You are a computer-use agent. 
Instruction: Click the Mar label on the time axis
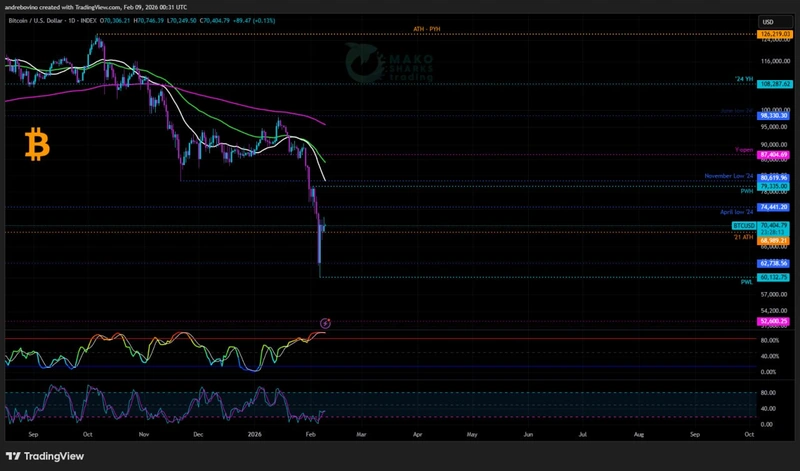[362, 436]
